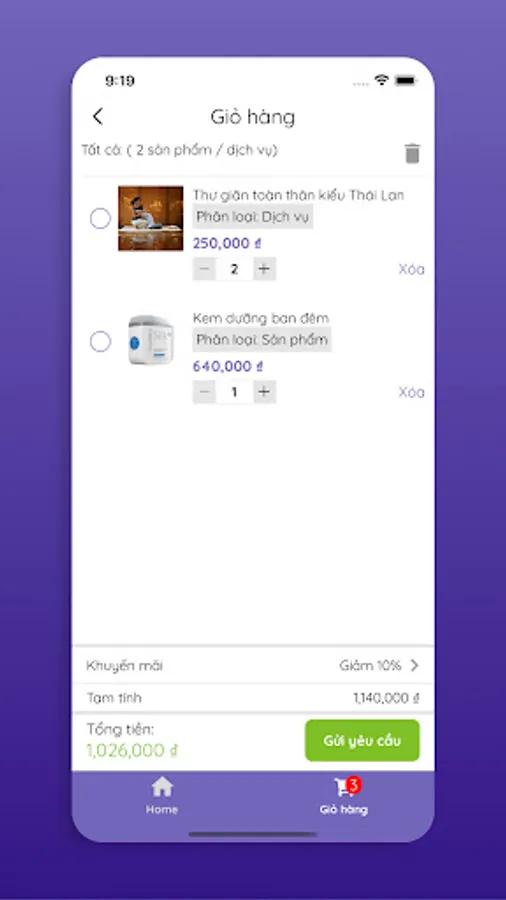506x900 pixels.
Task: Decrease quantity of Thai massage service
Action: [x=204, y=269]
